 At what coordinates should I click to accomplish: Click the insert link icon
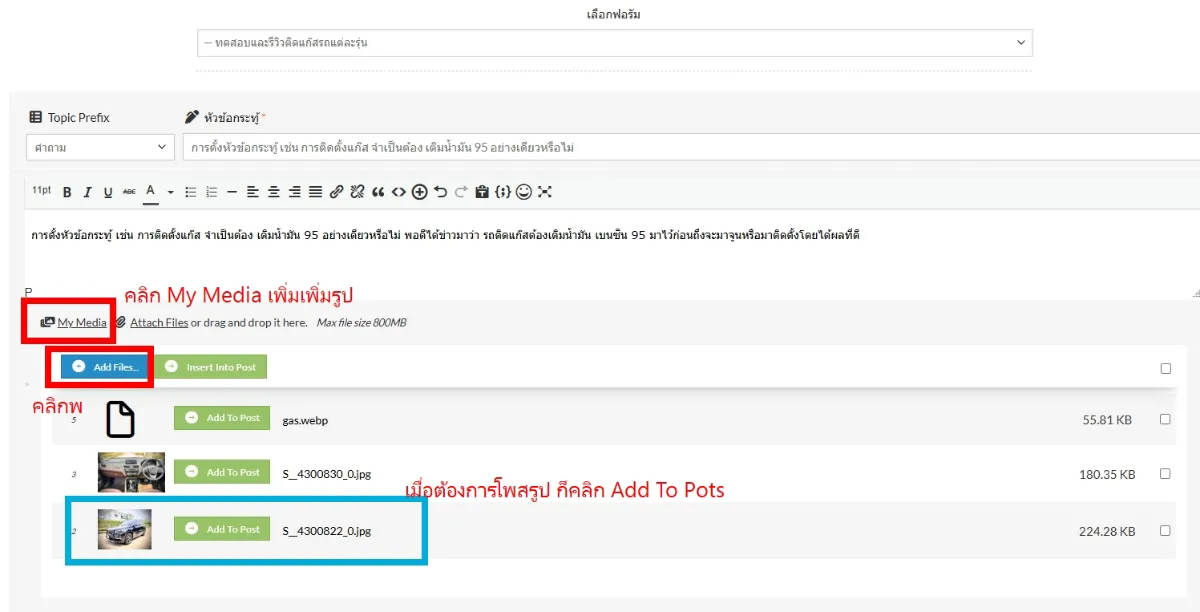(x=337, y=192)
